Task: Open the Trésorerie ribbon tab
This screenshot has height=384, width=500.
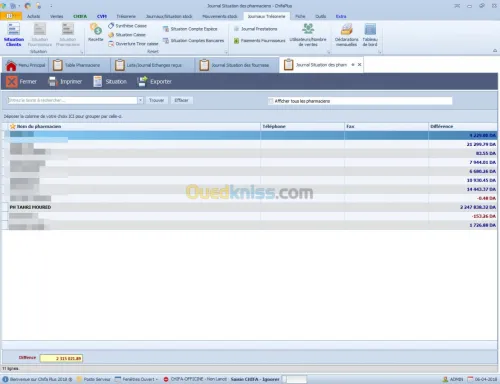Action: pos(126,16)
